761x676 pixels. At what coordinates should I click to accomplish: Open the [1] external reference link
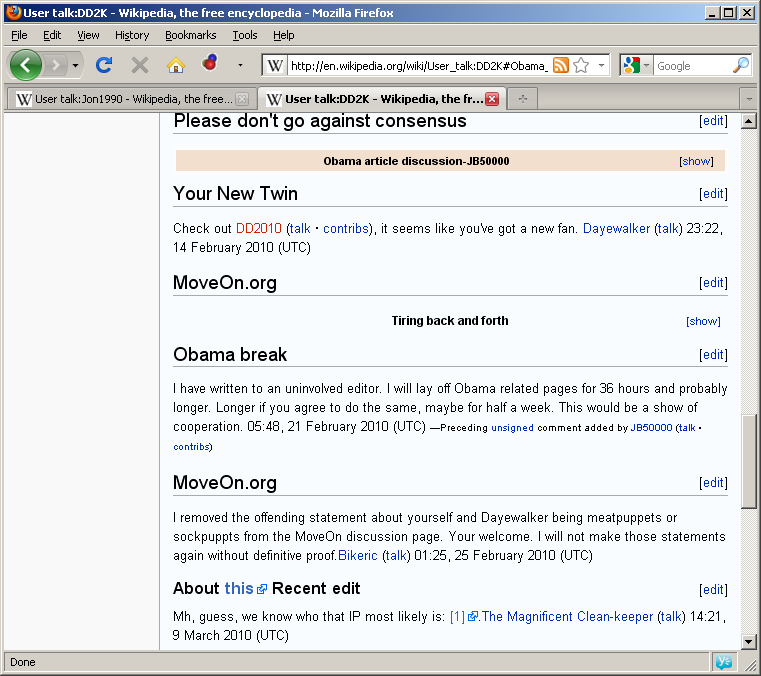click(x=463, y=617)
